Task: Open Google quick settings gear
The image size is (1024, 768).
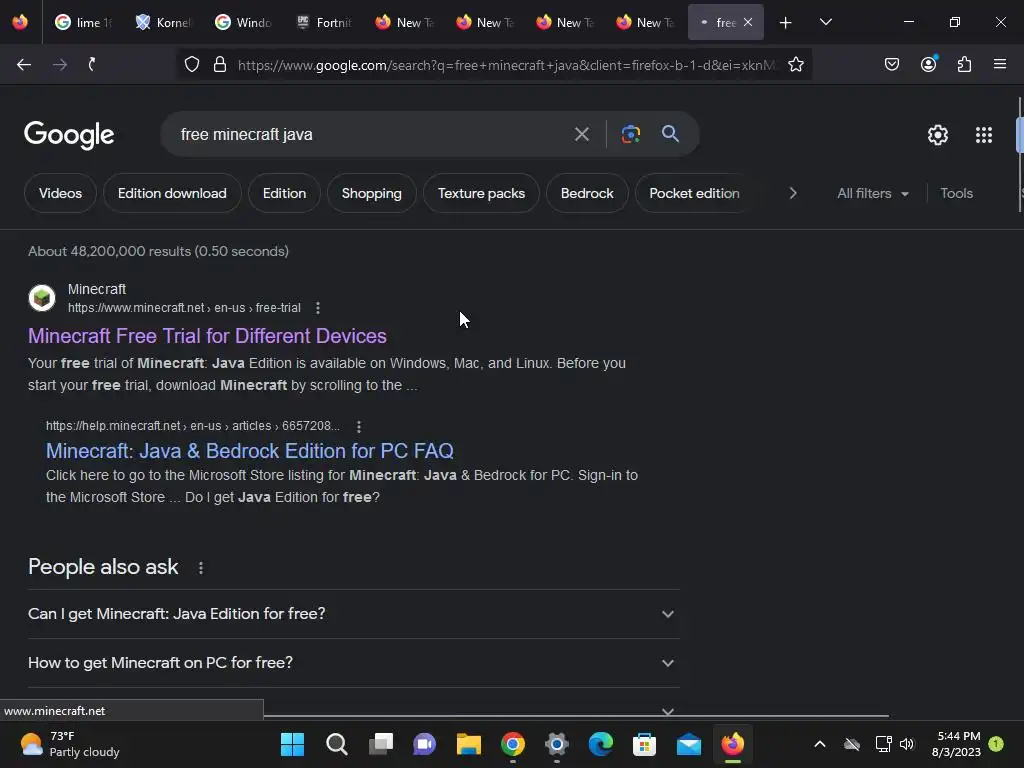Action: [938, 135]
